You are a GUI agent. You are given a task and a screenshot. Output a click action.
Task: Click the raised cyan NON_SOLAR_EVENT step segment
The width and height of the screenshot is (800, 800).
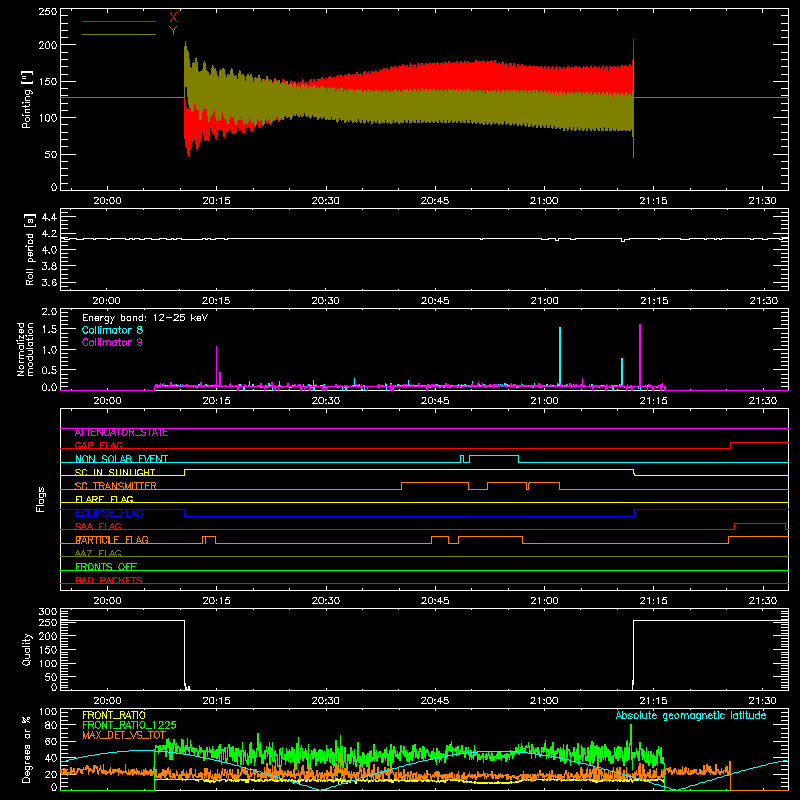(x=494, y=456)
